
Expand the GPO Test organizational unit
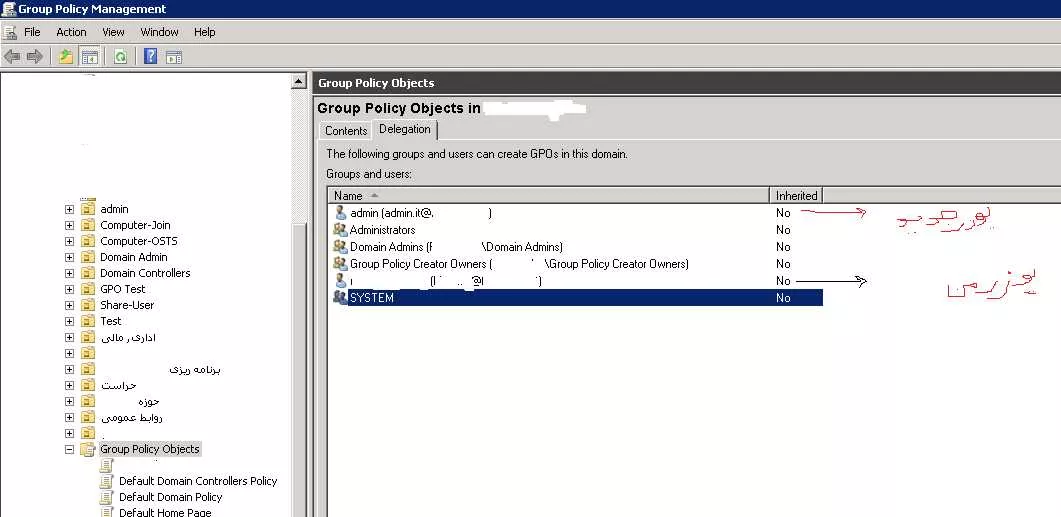point(69,289)
